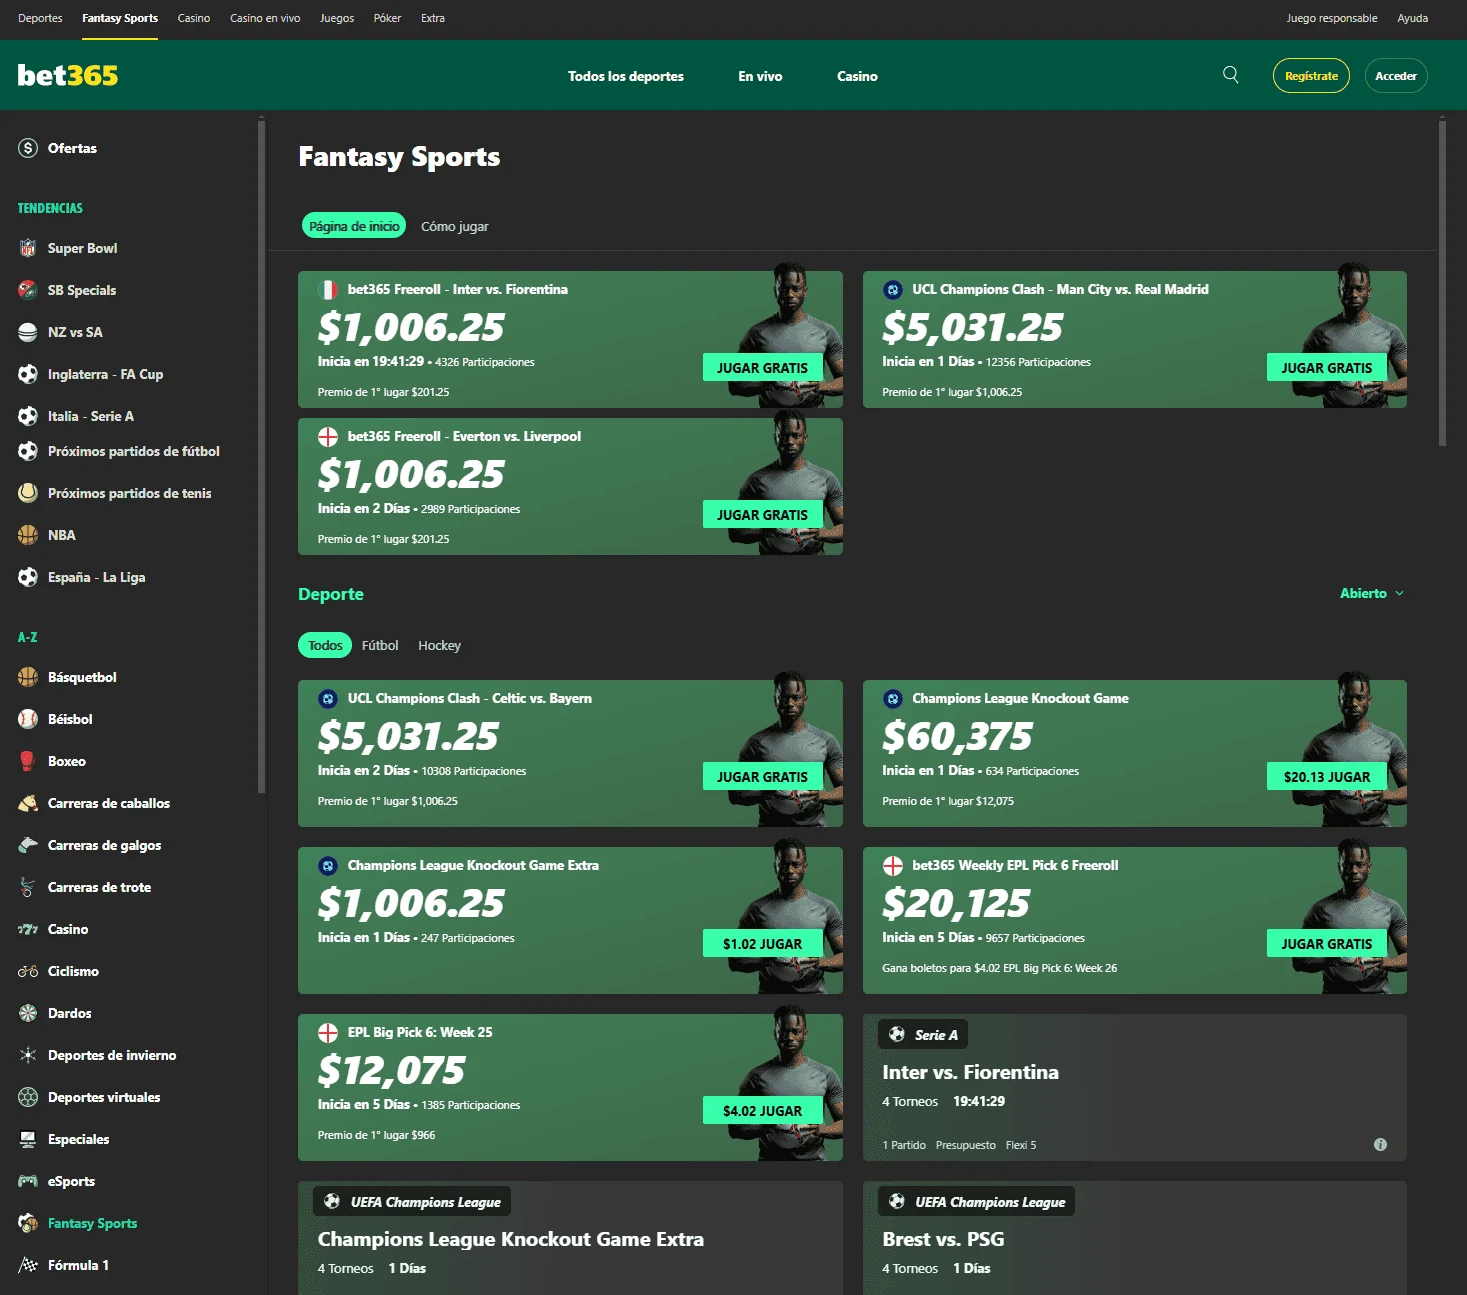The width and height of the screenshot is (1467, 1295).
Task: Click the main page vertical scrollbar
Action: 1442,283
